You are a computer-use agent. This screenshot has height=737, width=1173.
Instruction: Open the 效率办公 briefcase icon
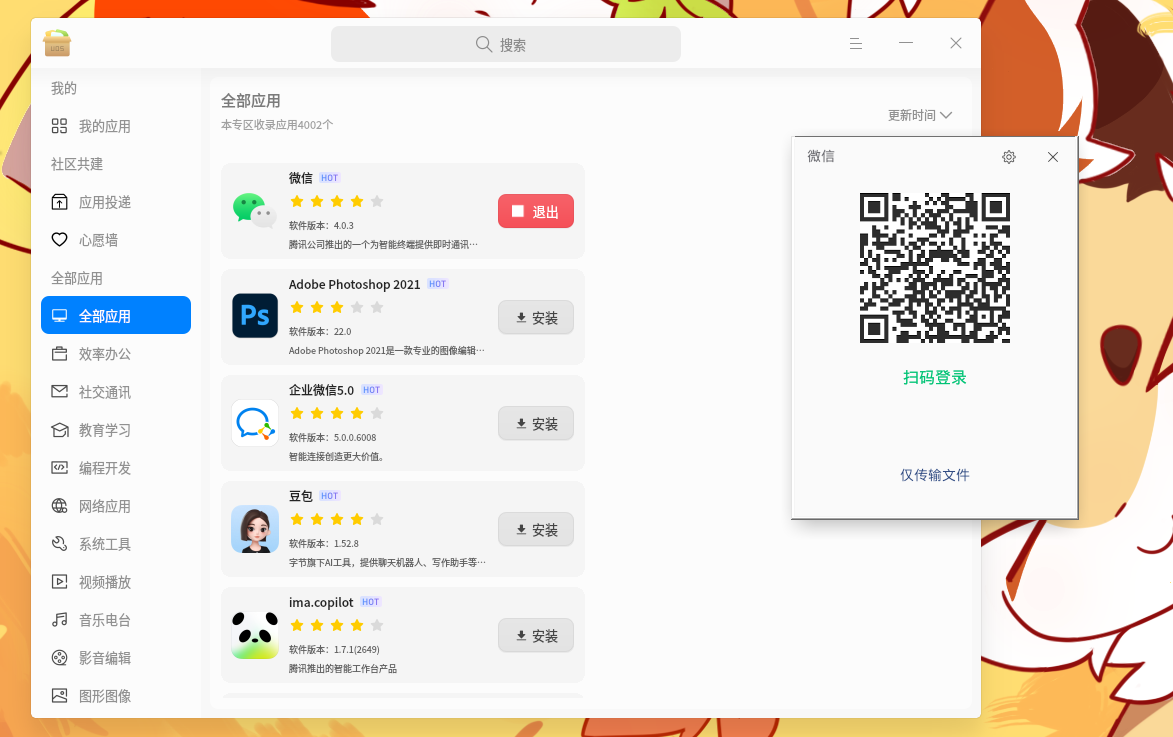[x=60, y=354]
